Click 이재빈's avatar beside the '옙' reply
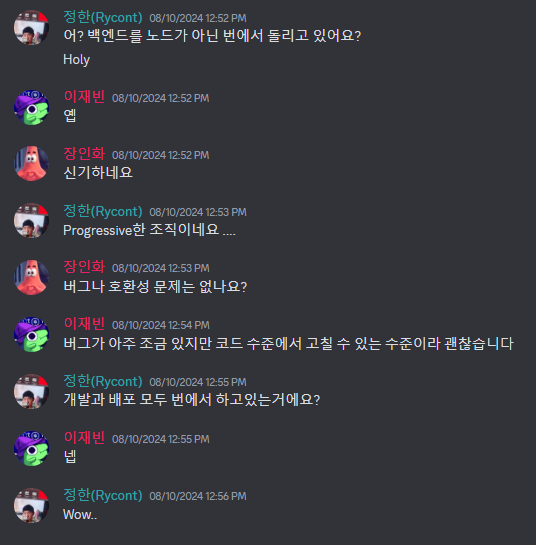 coord(31,107)
